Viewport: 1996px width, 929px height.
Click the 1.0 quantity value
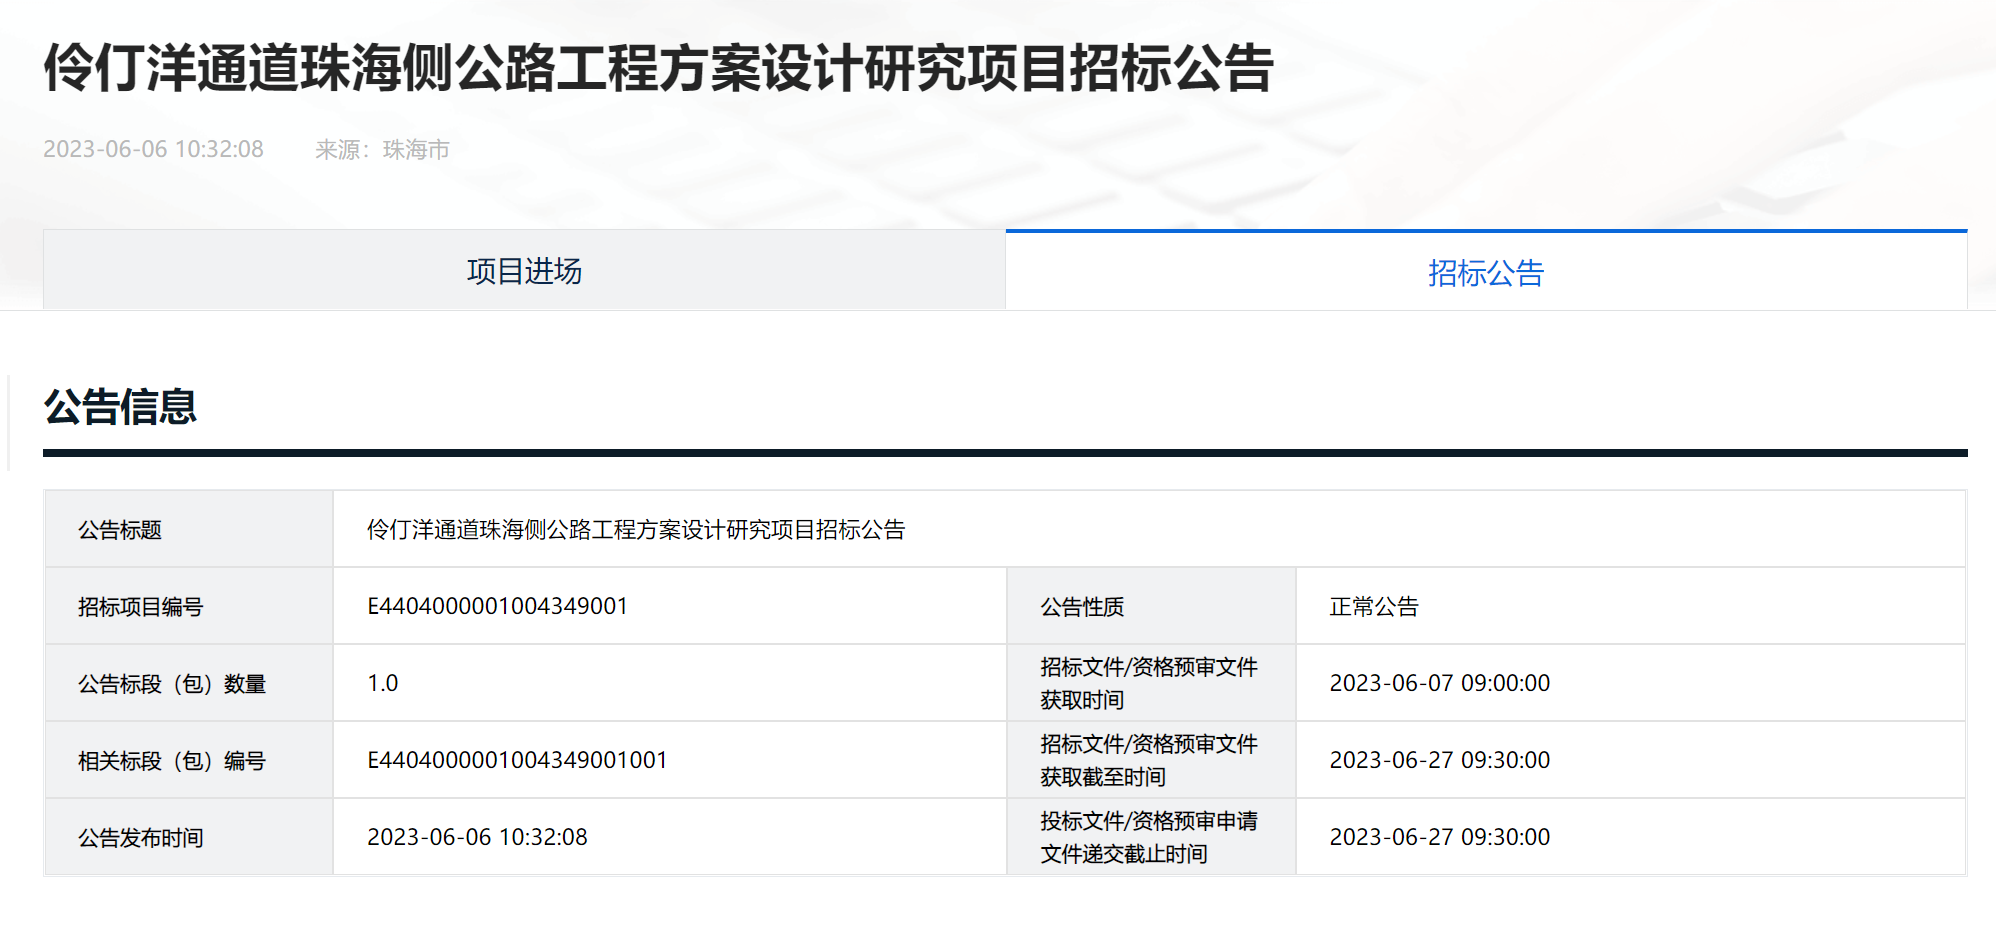(382, 684)
